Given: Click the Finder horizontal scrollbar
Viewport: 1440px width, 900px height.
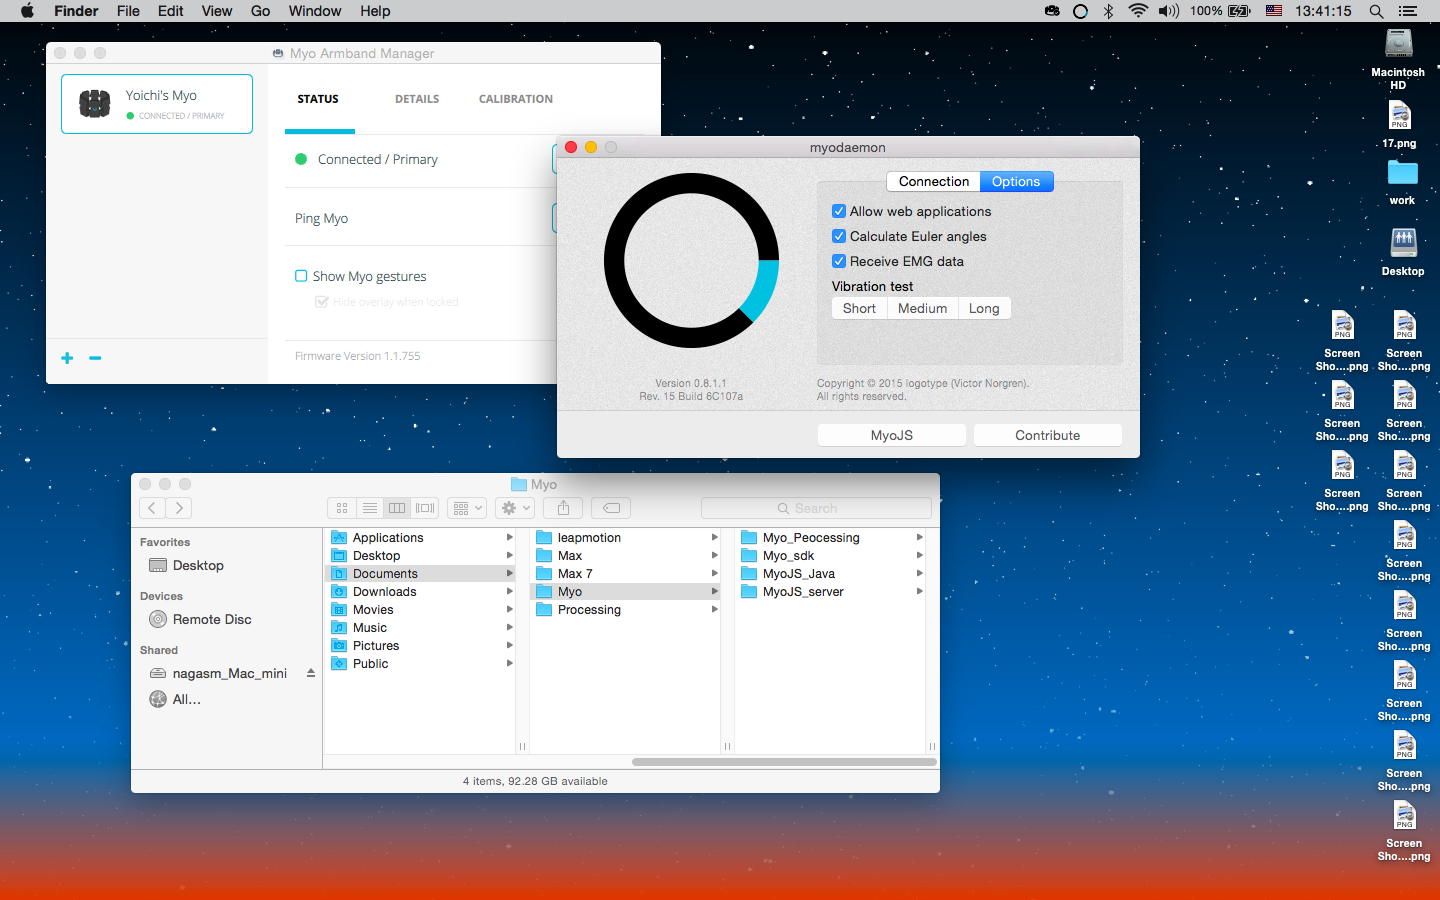Looking at the screenshot, I should pyautogui.click(x=784, y=762).
